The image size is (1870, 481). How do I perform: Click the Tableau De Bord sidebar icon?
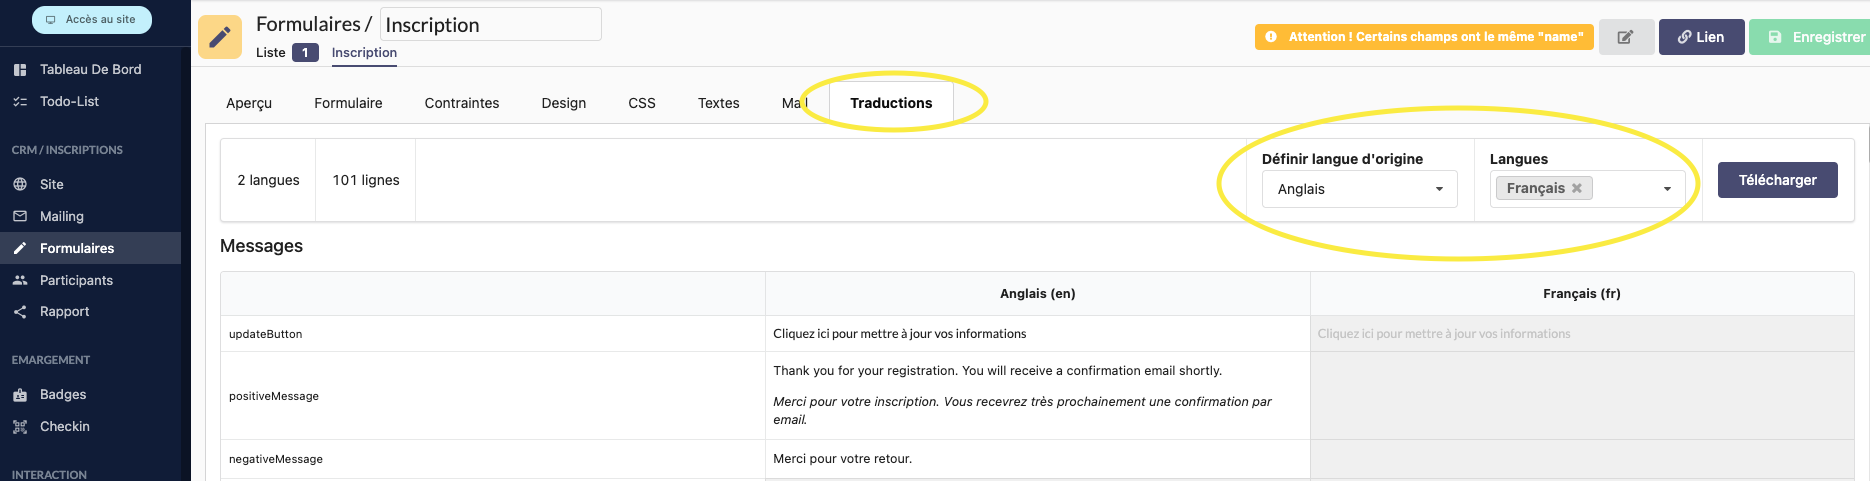tap(20, 69)
